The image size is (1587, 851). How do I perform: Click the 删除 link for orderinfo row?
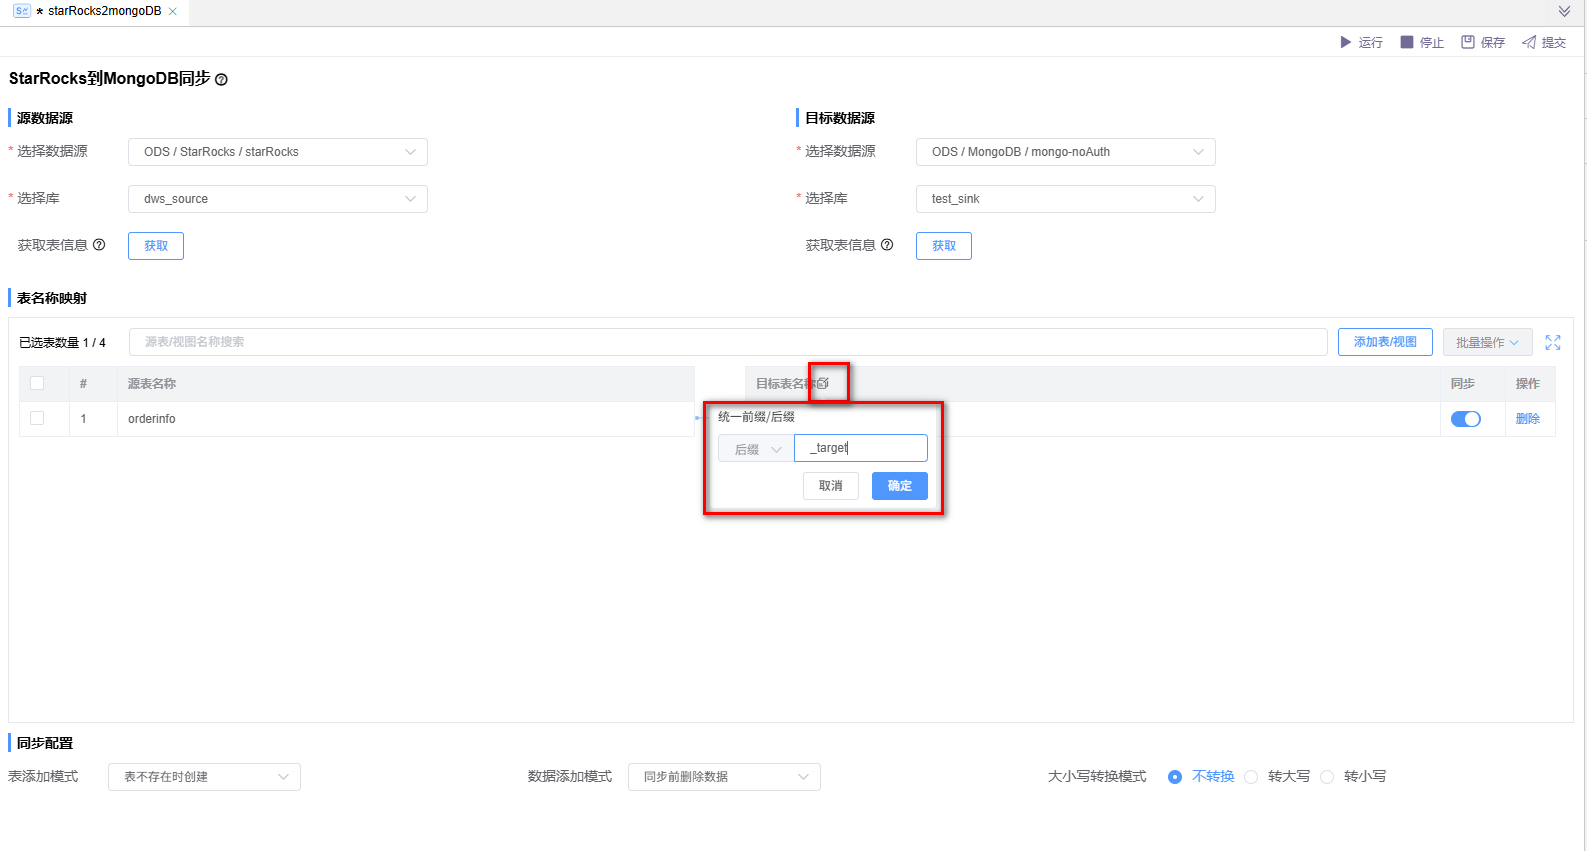click(x=1527, y=419)
